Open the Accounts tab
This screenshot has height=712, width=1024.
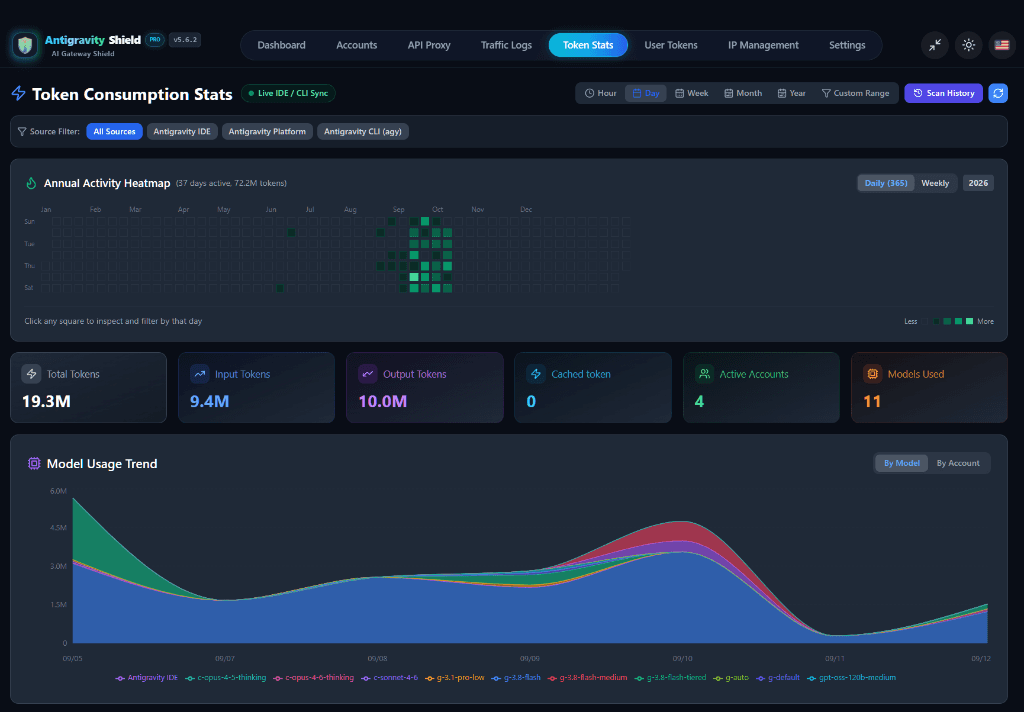[357, 45]
